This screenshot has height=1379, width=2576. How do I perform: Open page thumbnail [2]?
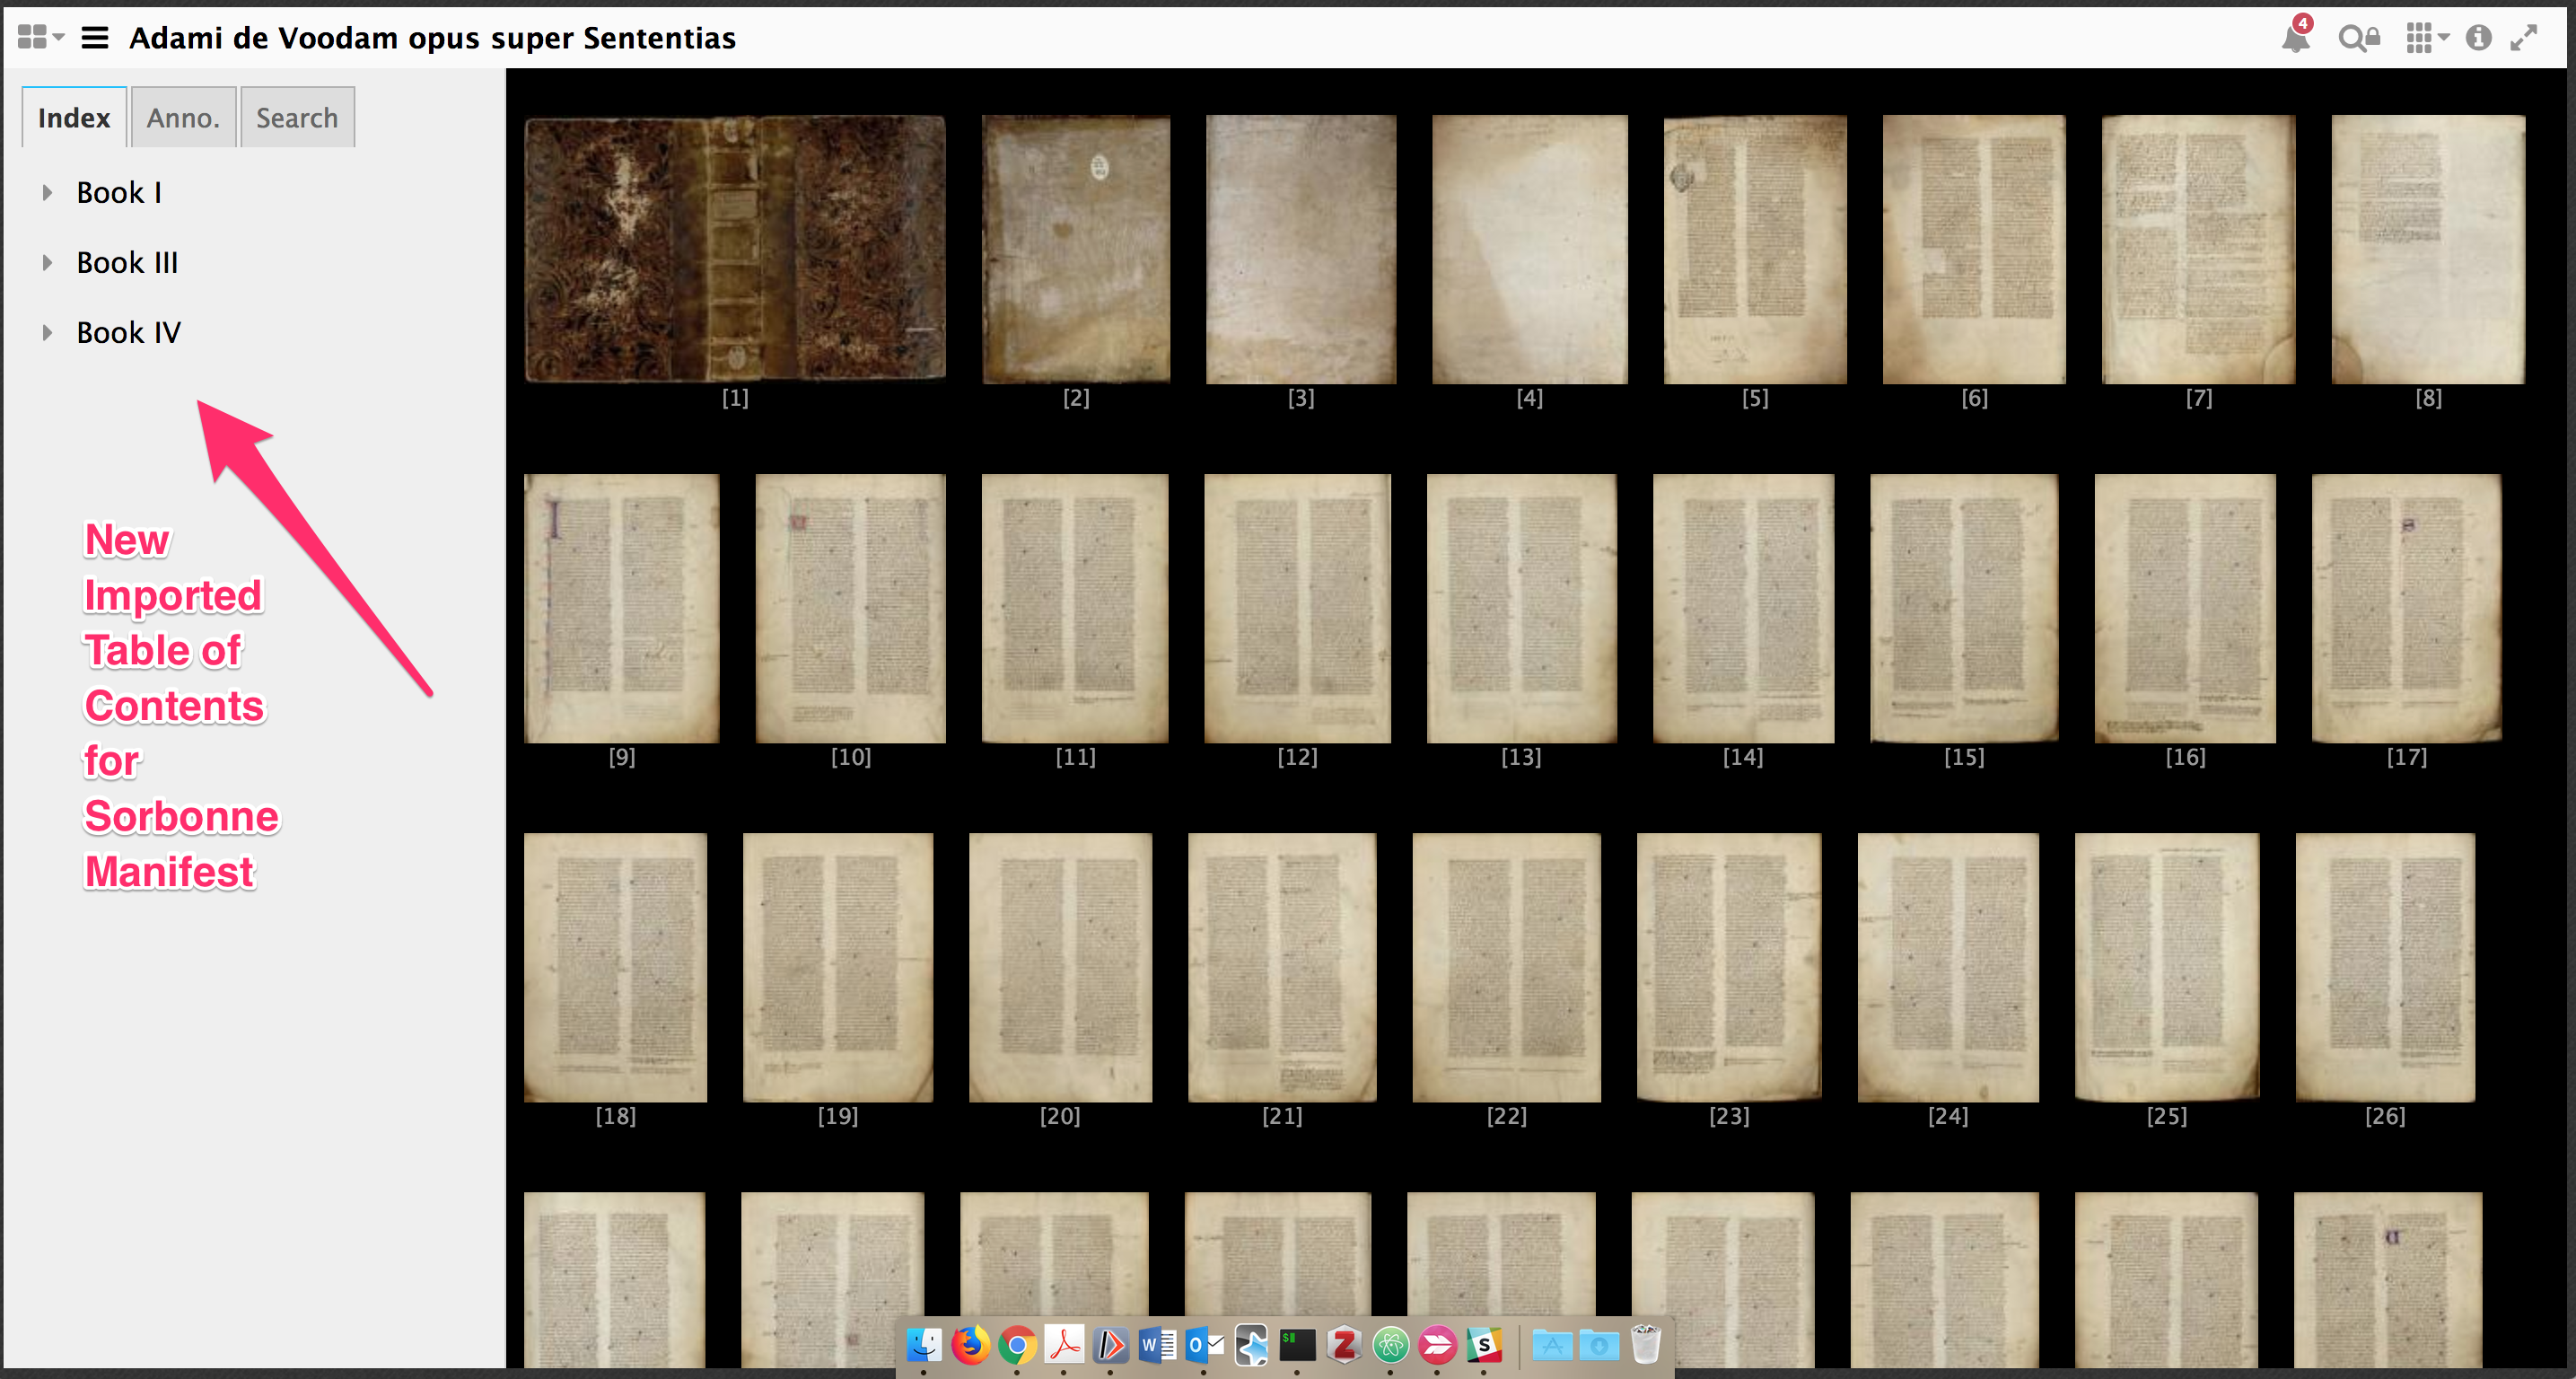coord(1076,248)
